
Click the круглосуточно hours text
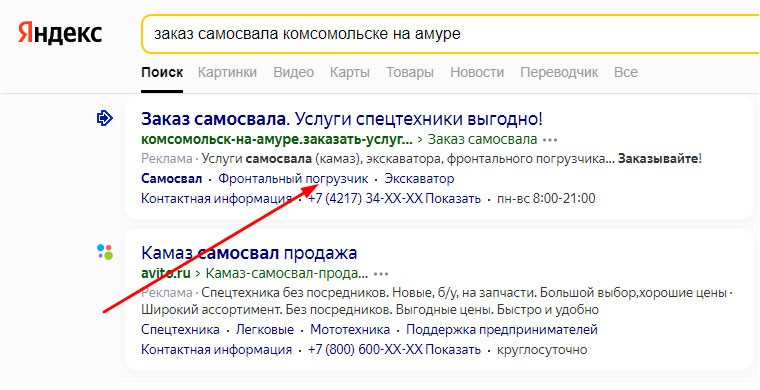(542, 350)
